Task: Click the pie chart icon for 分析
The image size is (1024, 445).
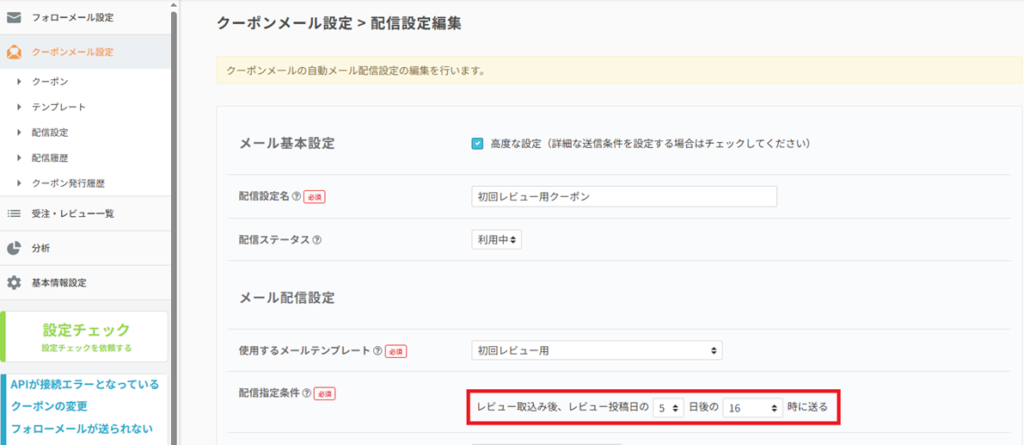Action: (14, 248)
